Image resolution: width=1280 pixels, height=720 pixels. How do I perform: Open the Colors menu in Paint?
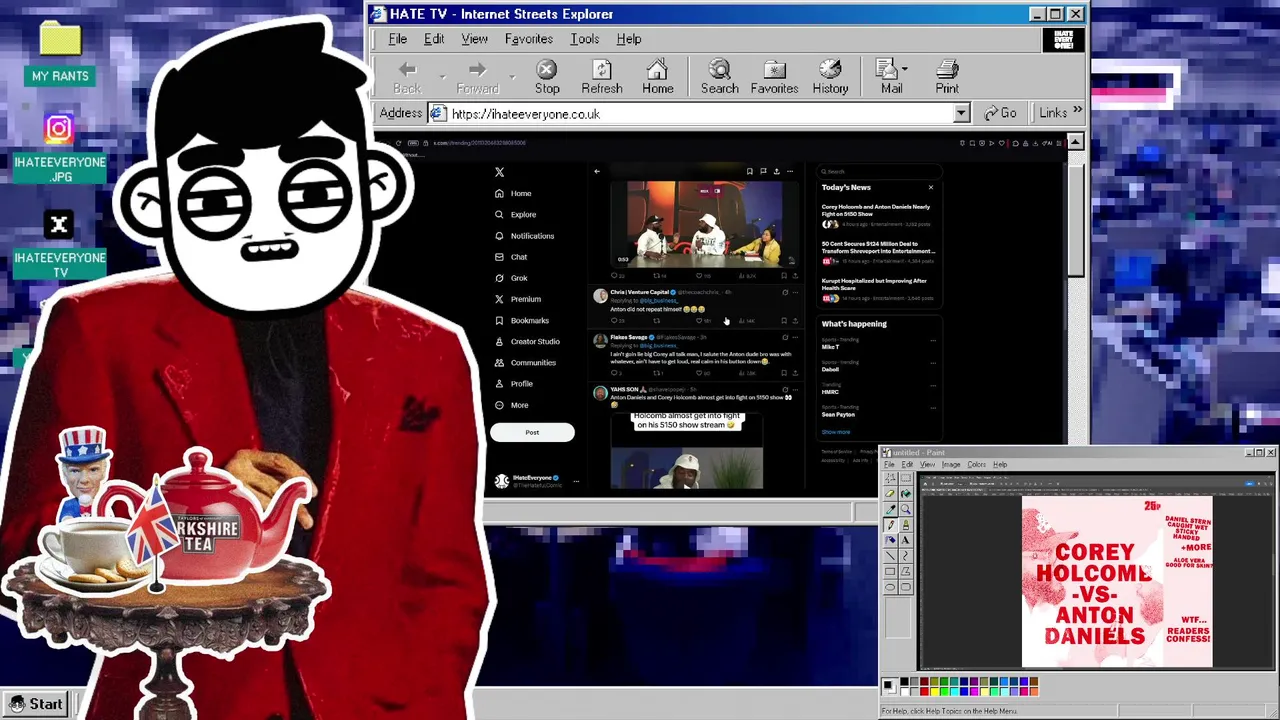977,464
